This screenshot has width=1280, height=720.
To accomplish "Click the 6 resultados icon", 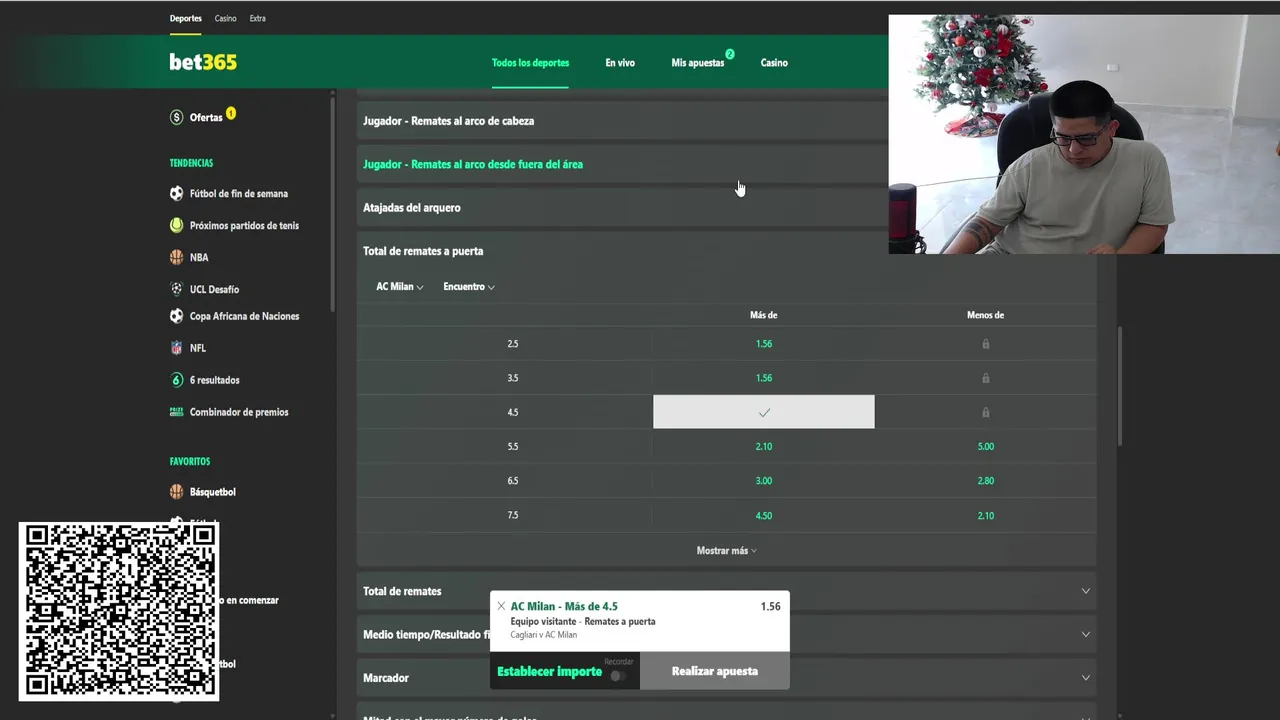I will 177,380.
